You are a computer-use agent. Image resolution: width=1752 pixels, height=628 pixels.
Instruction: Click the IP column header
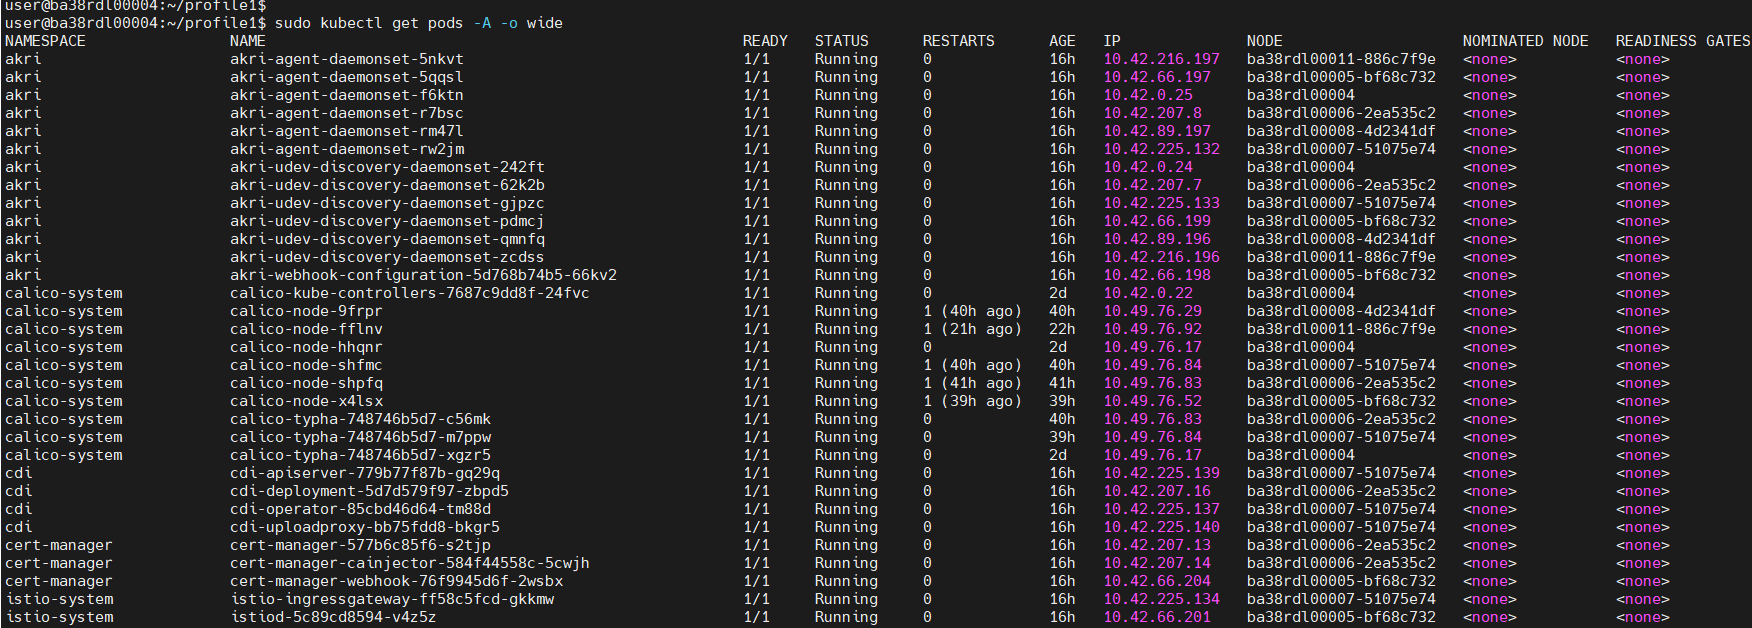click(1112, 41)
